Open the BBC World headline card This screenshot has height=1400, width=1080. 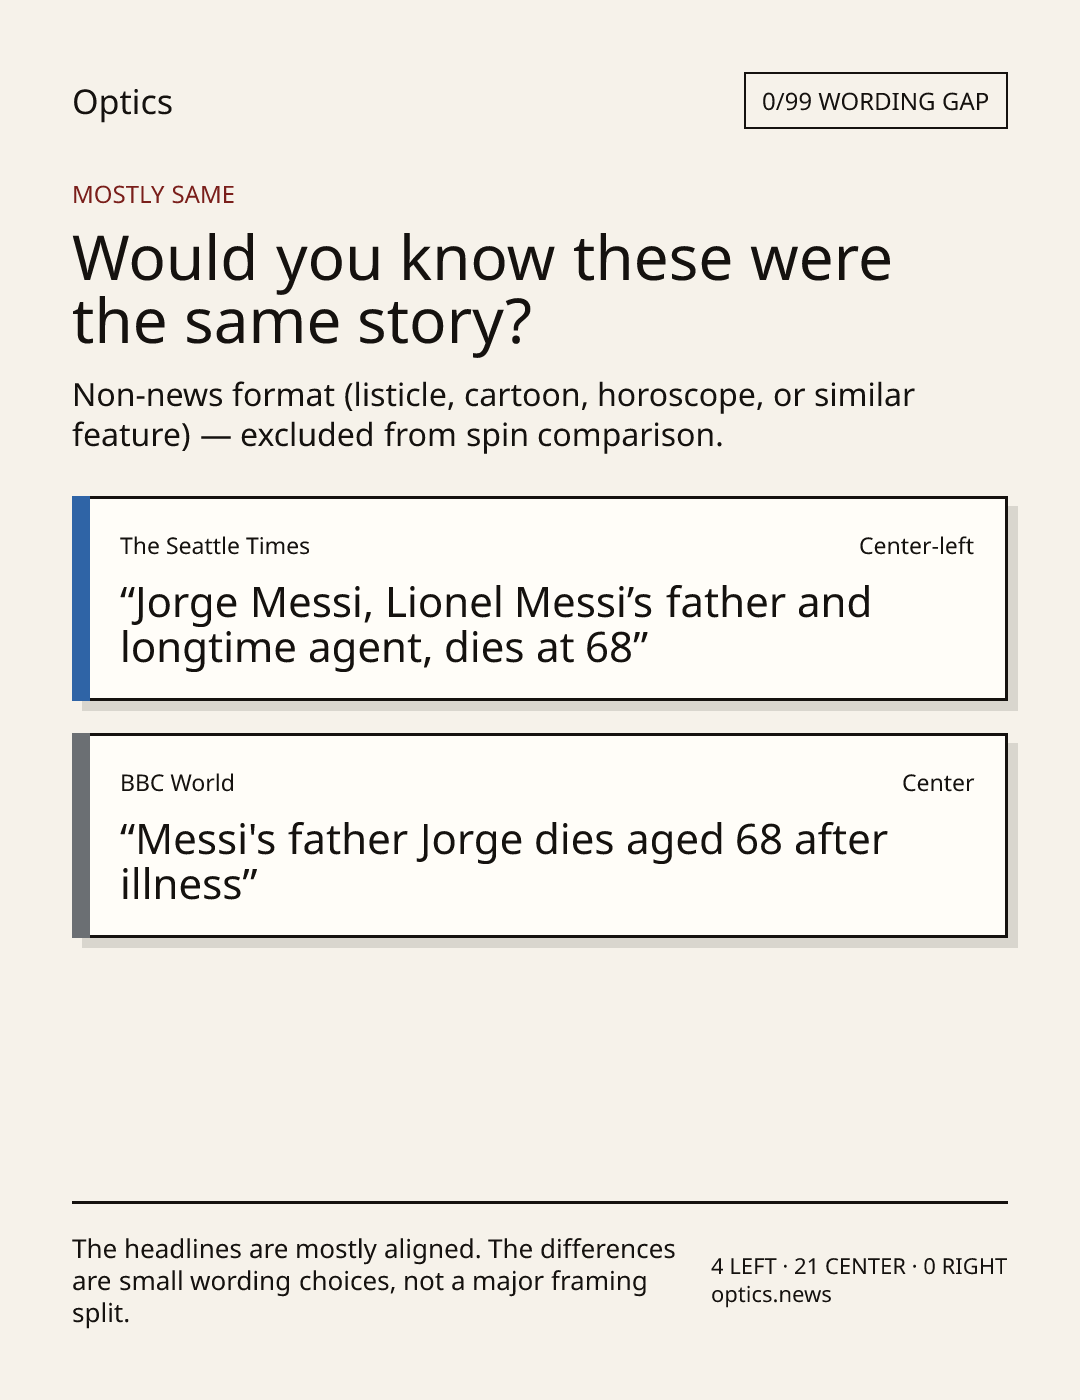click(539, 835)
